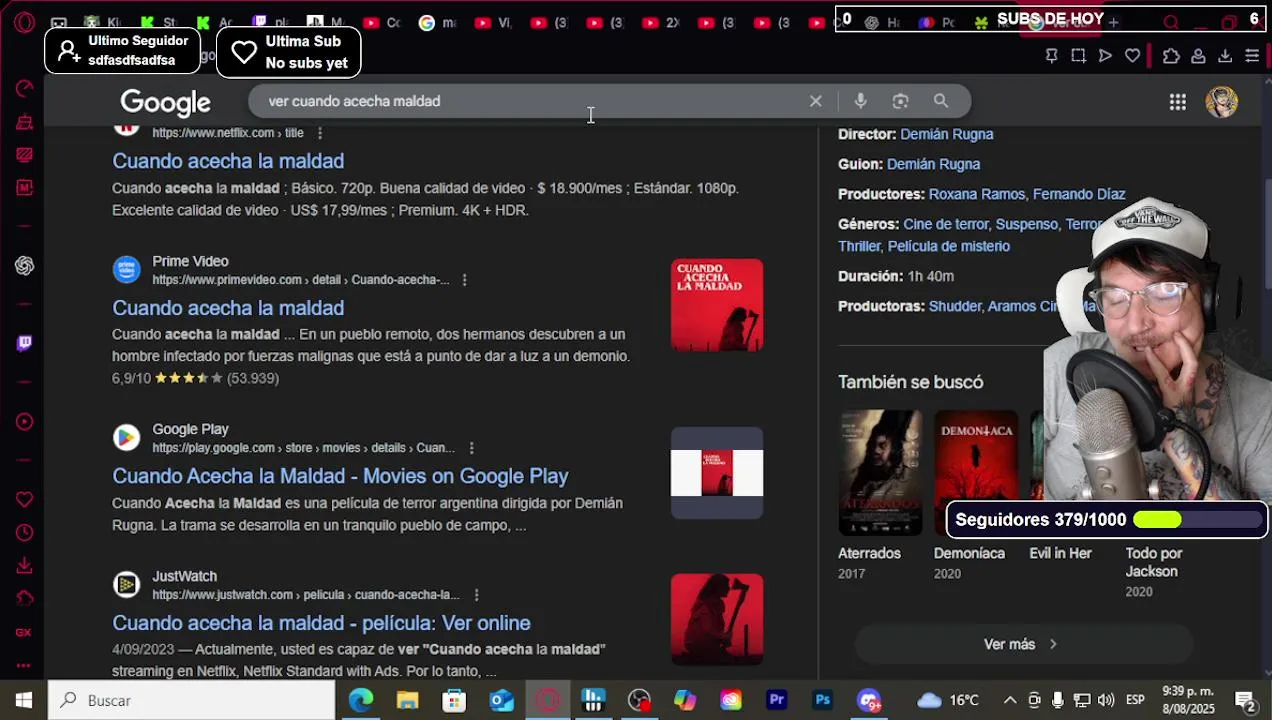The height and width of the screenshot is (720, 1272).
Task: Search by image with Google Lens
Action: (x=900, y=101)
